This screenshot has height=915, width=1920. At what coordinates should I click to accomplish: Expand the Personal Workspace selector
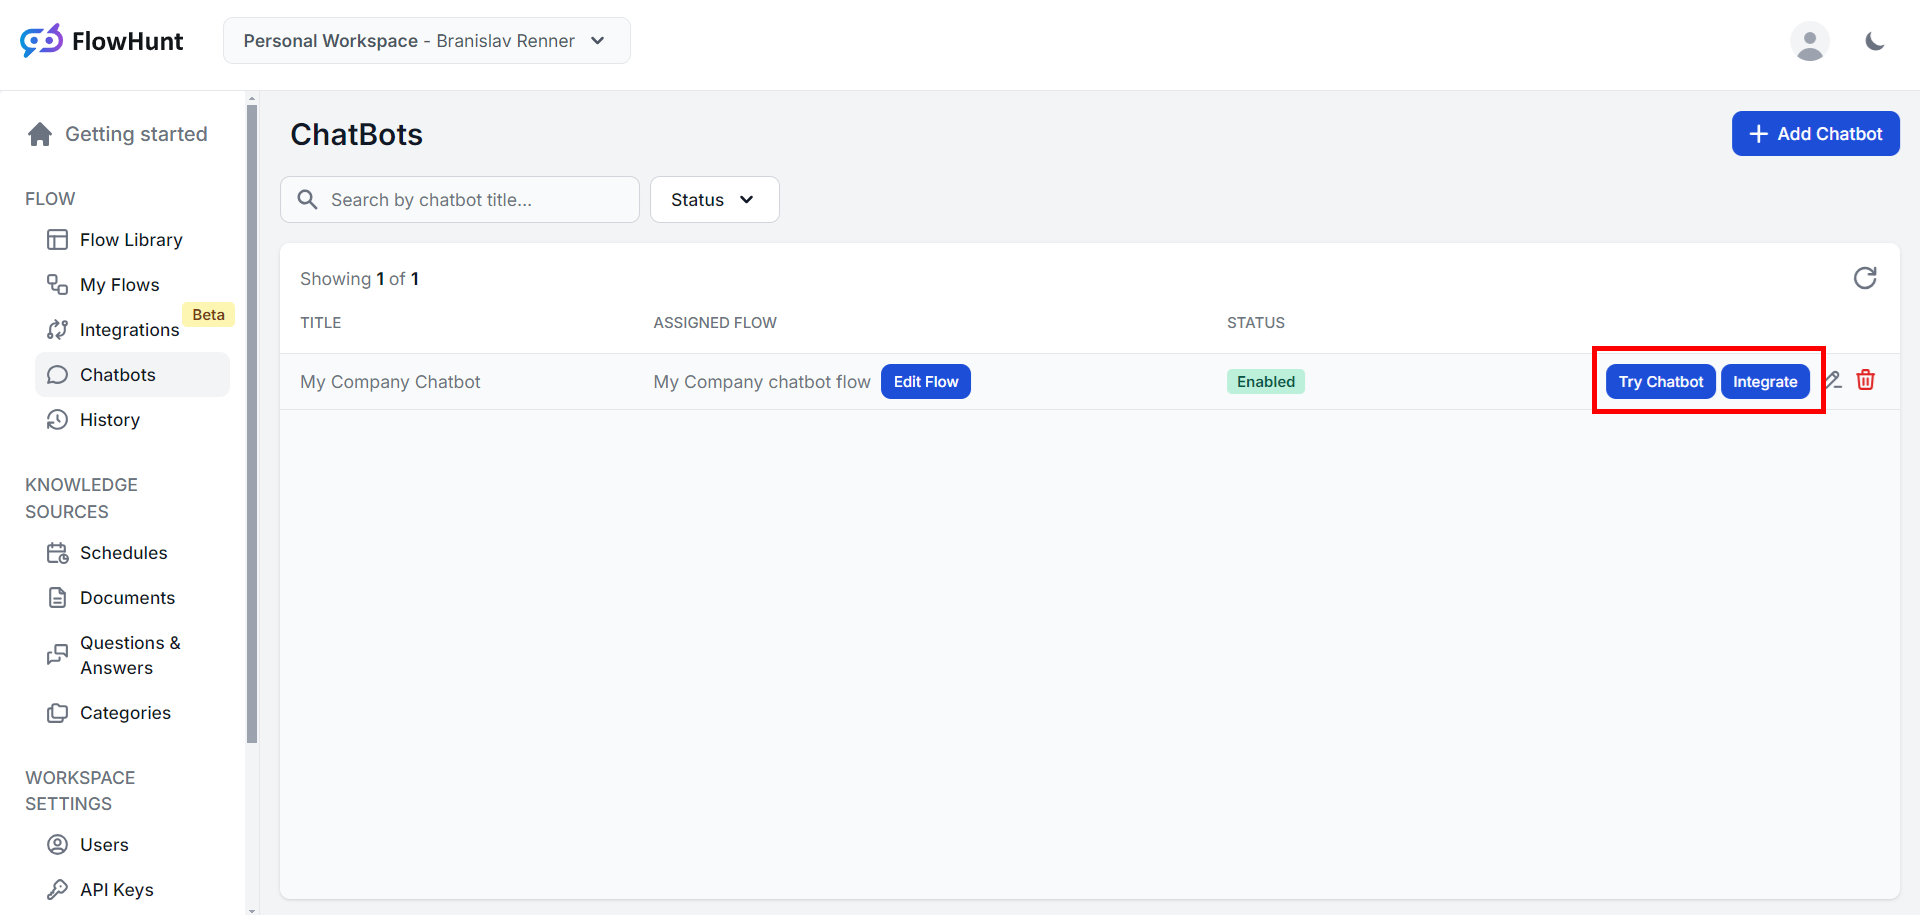[x=426, y=41]
